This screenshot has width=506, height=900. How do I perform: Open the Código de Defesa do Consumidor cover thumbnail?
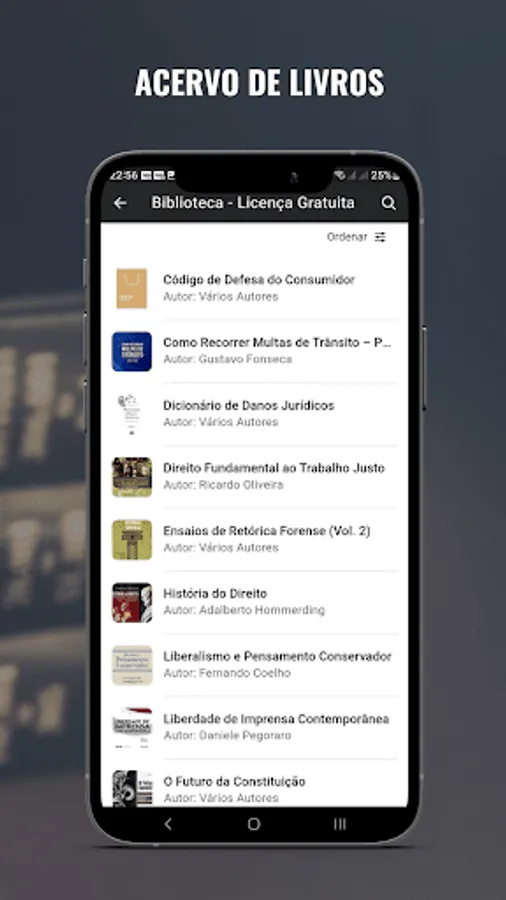[132, 288]
